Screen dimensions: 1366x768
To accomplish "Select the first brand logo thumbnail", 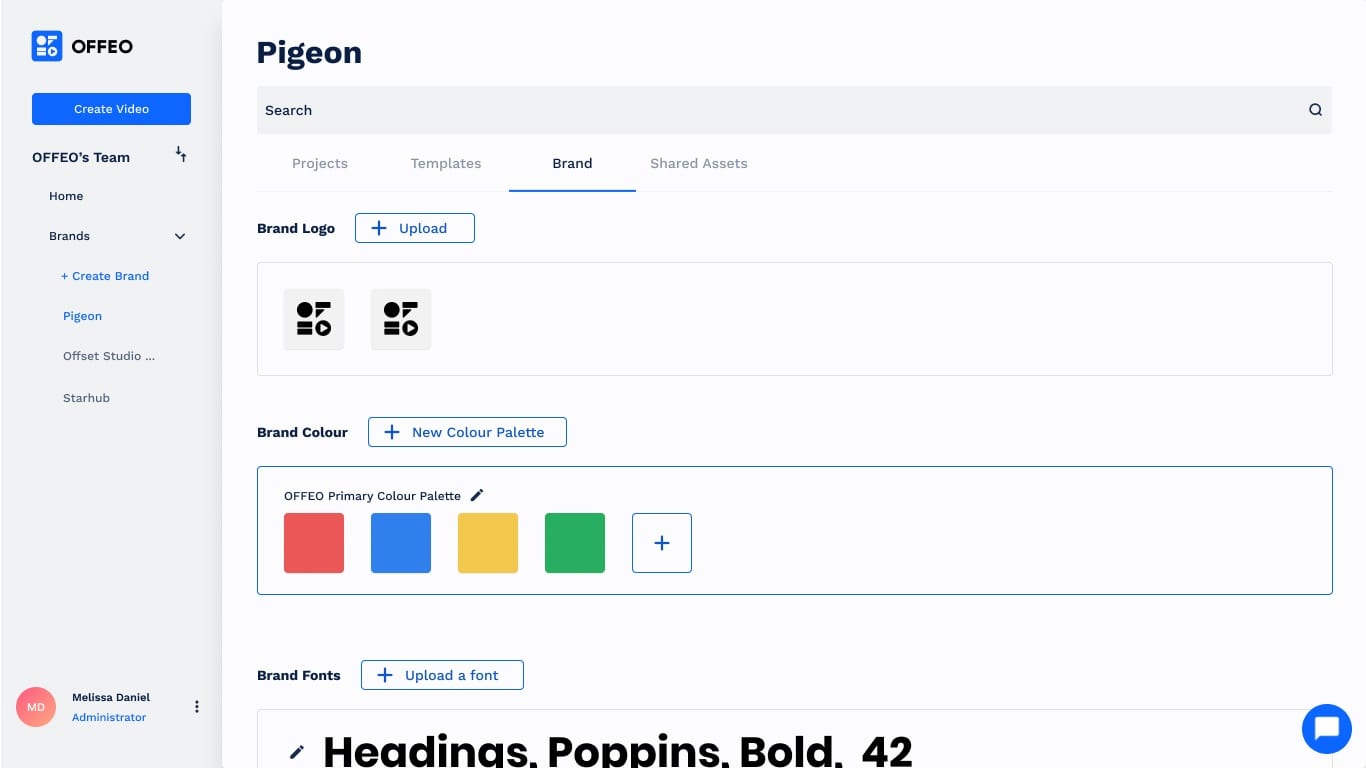I will pyautogui.click(x=314, y=320).
